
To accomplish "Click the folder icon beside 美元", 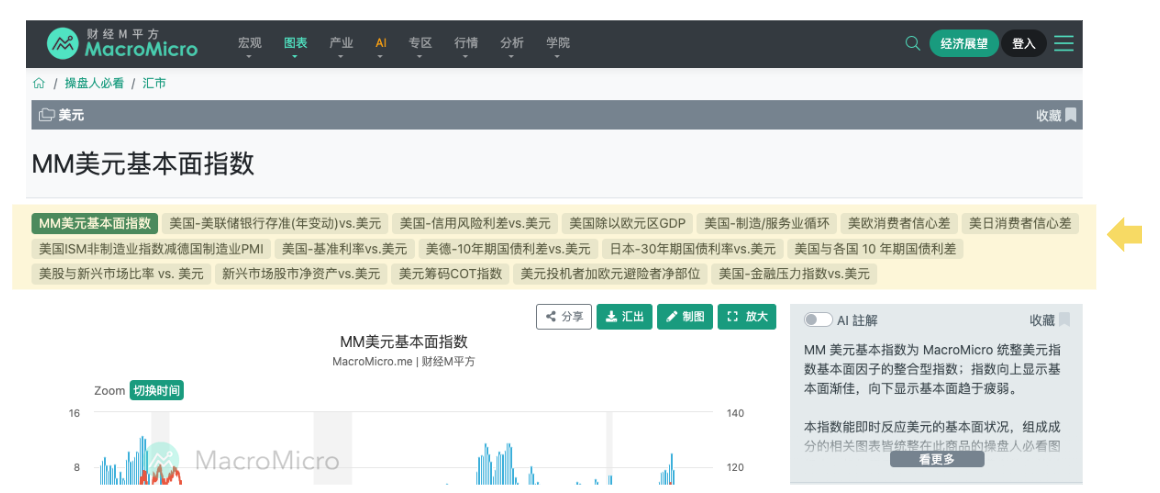I will coord(47,115).
